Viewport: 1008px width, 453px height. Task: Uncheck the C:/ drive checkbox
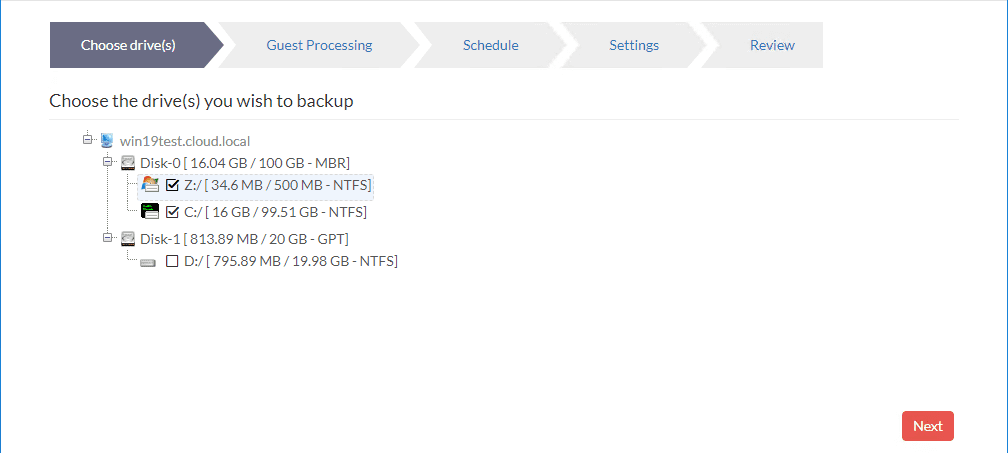coord(172,212)
